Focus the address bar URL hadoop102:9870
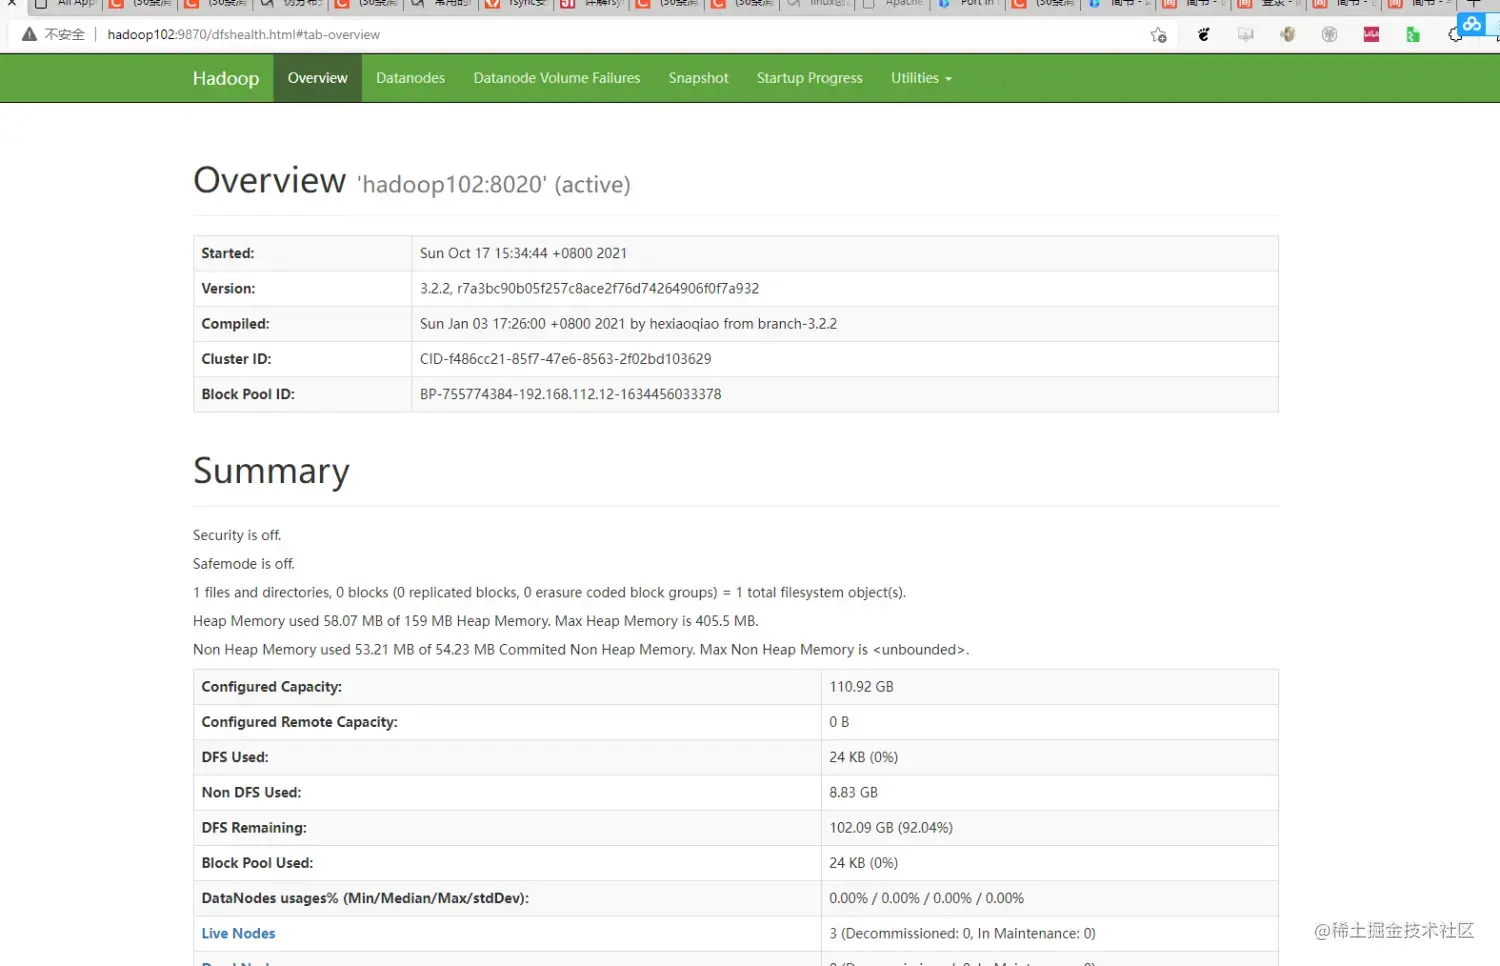This screenshot has height=966, width=1500. pyautogui.click(x=243, y=34)
